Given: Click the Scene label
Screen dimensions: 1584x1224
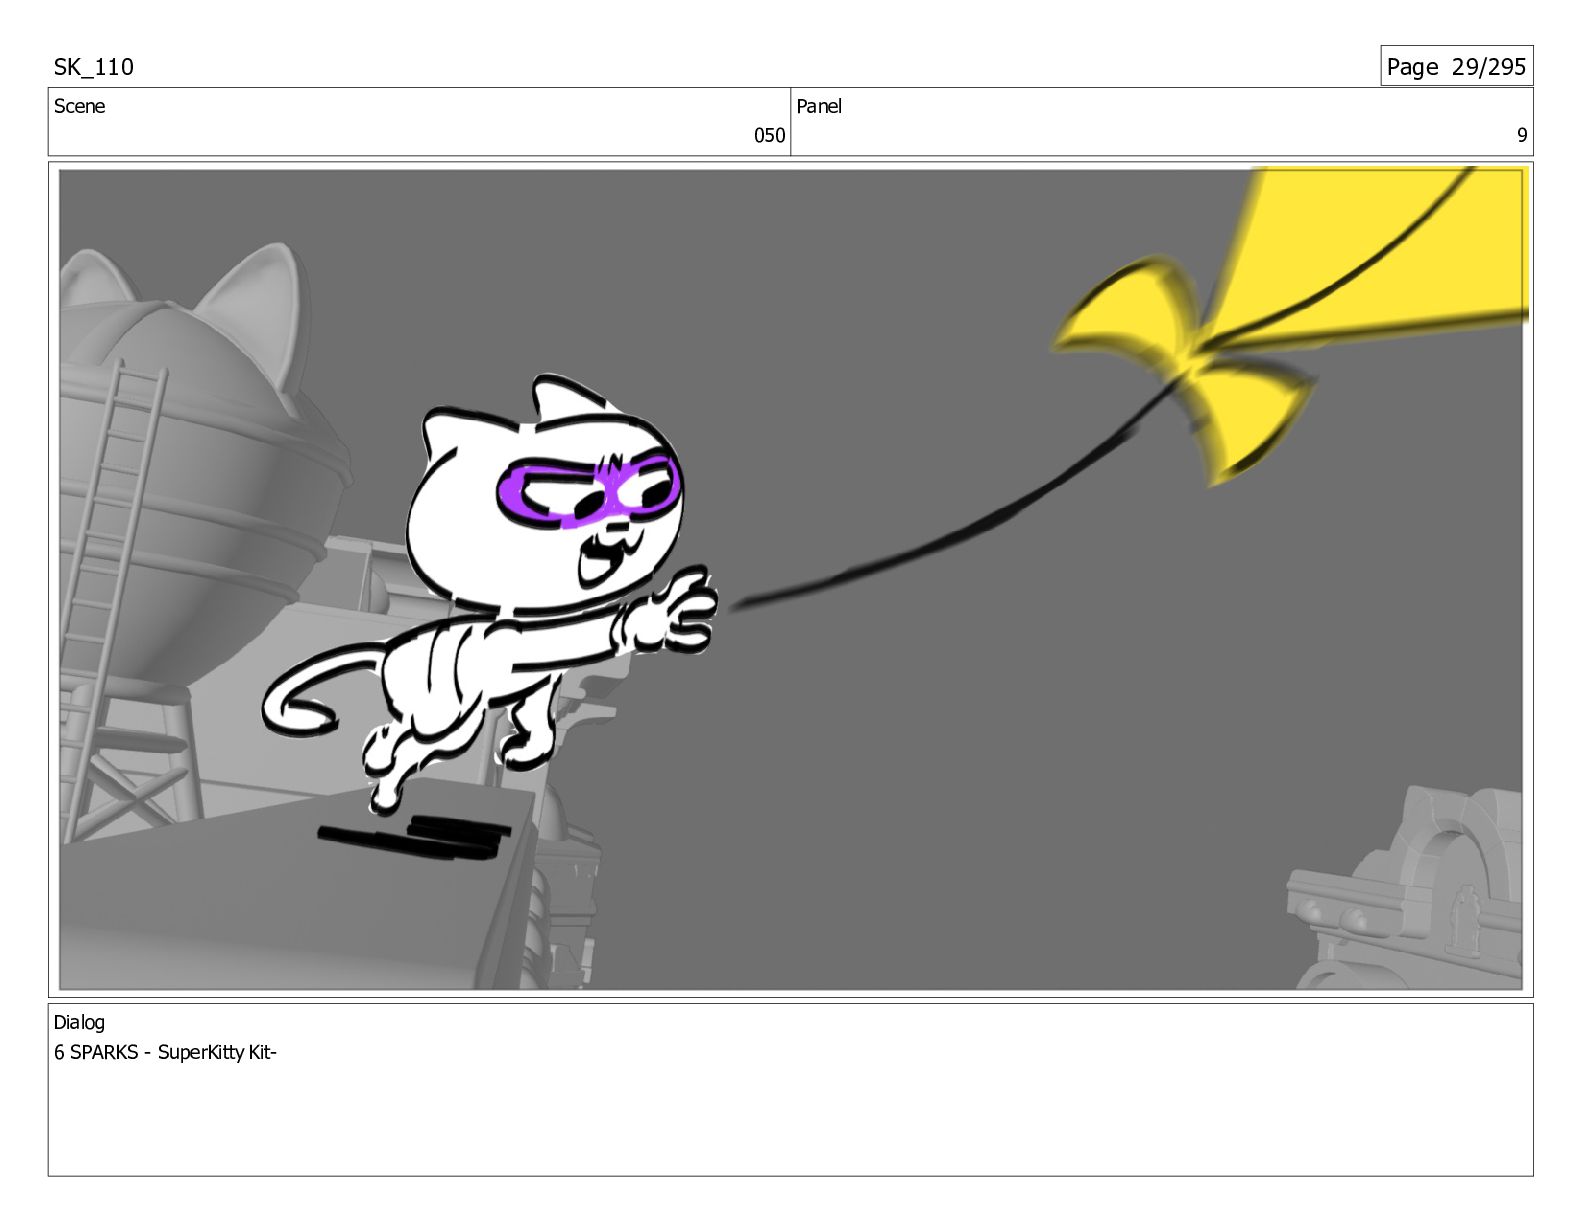Looking at the screenshot, I should 79,106.
